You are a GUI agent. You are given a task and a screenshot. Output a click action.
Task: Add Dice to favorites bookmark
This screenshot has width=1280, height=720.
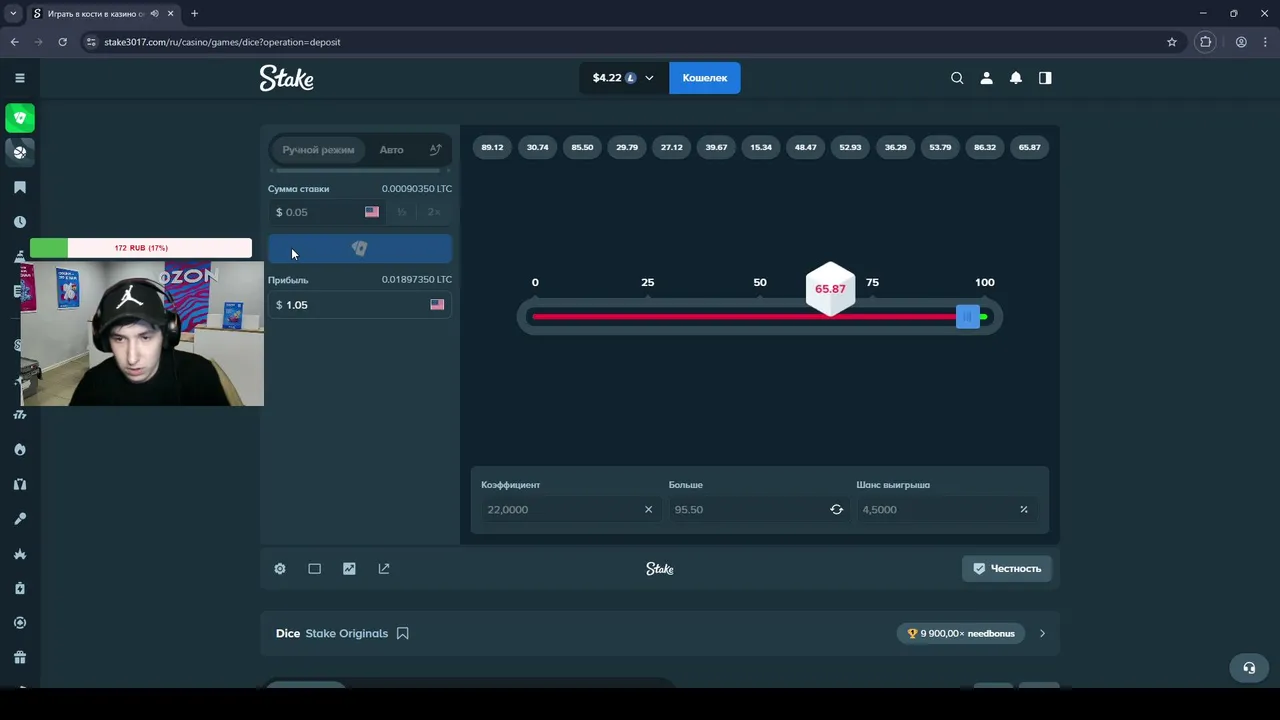[403, 633]
